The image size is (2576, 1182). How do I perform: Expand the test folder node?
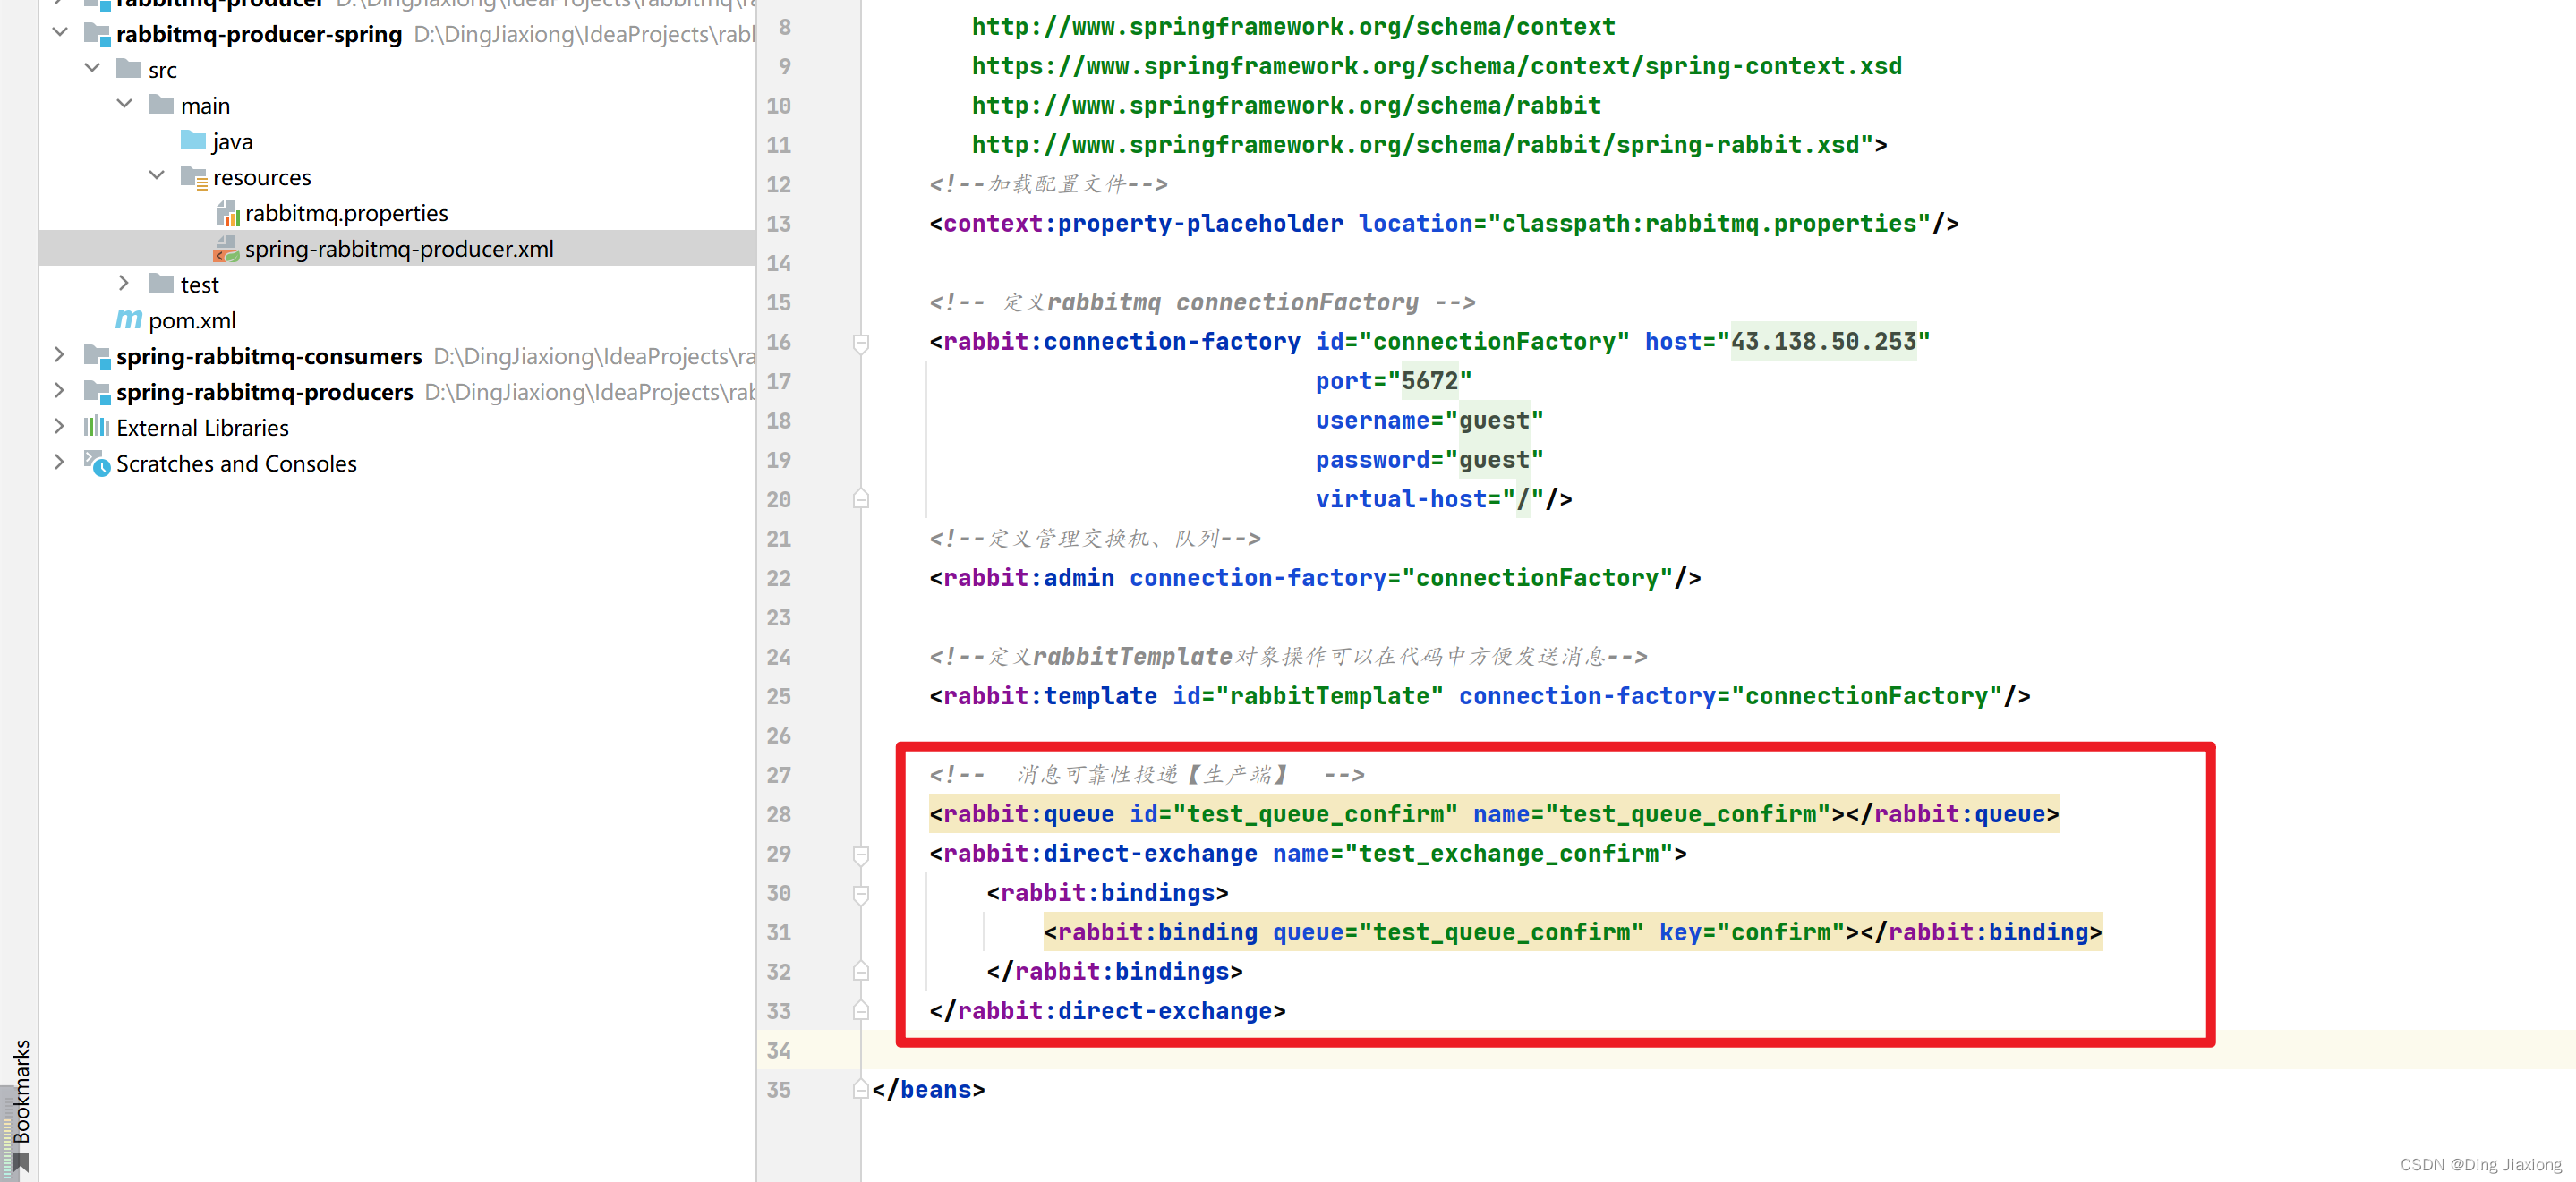[124, 284]
